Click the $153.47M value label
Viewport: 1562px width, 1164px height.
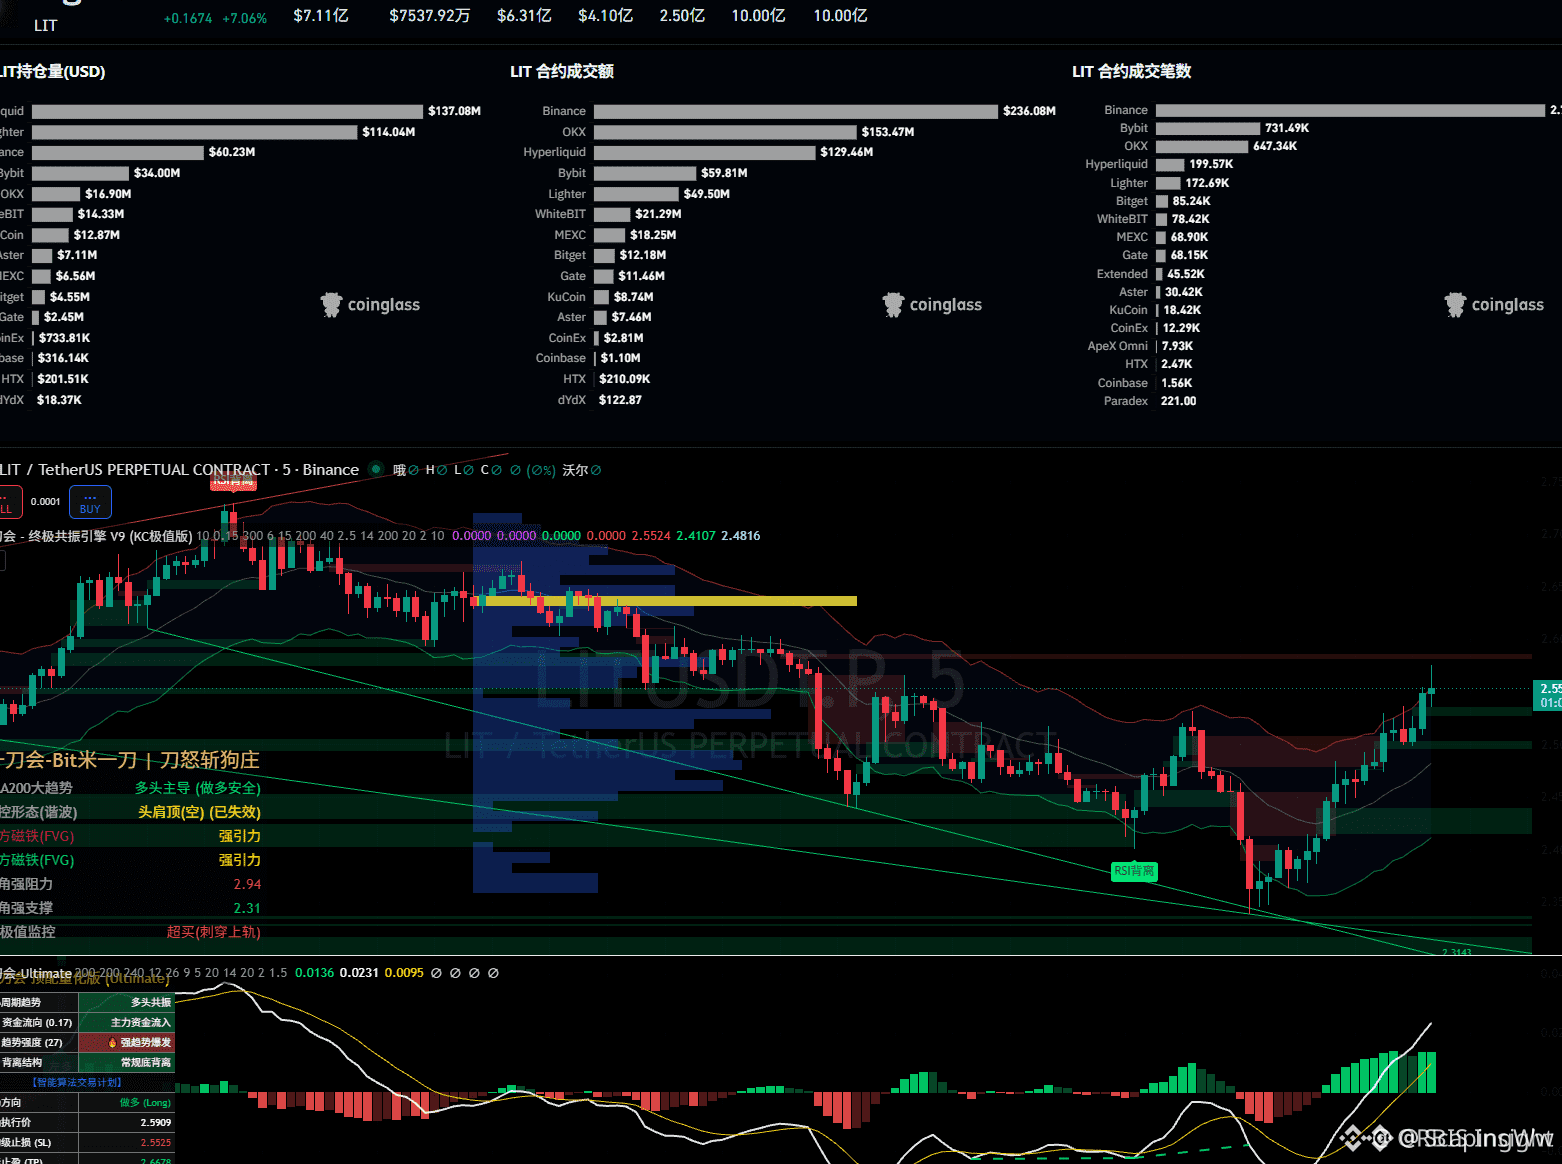pos(888,132)
